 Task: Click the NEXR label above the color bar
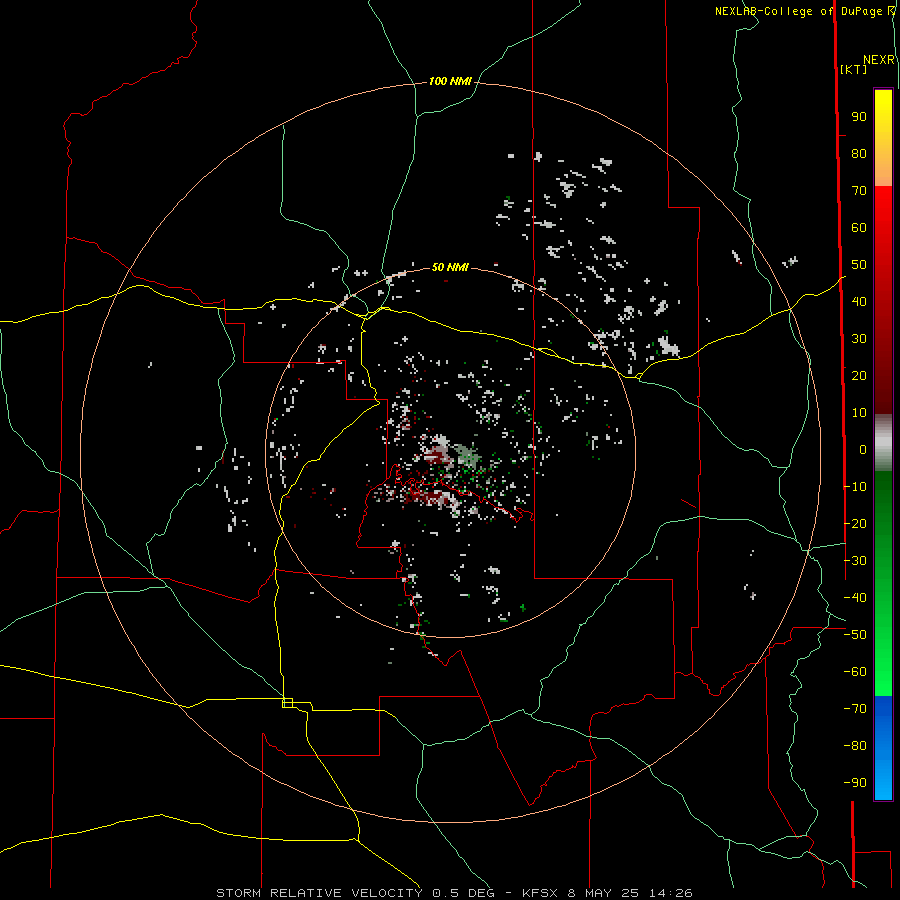pos(878,60)
